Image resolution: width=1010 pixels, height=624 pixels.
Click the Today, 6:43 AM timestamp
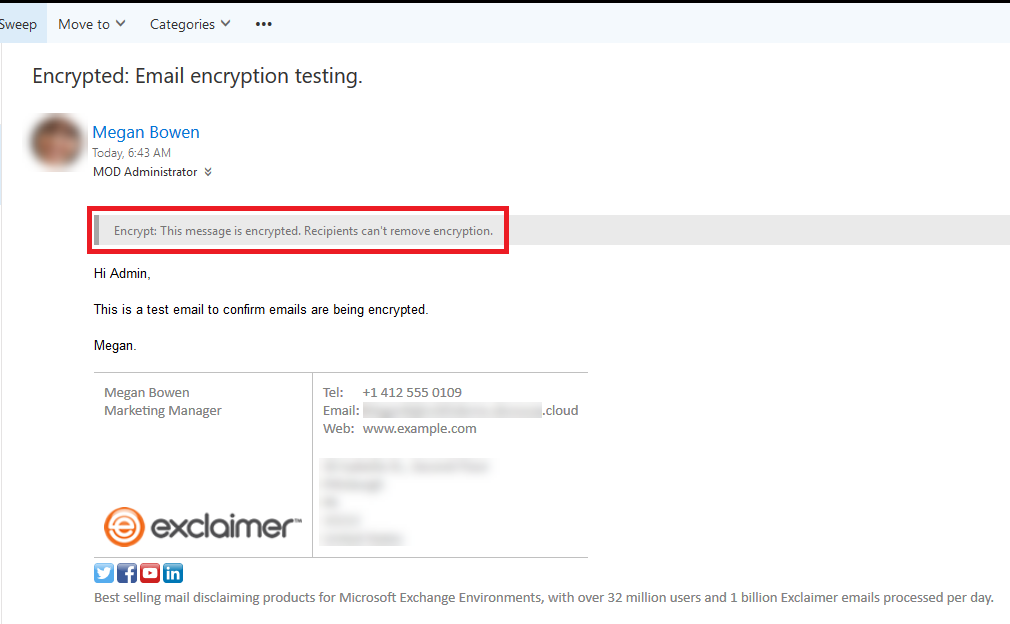[x=131, y=153]
